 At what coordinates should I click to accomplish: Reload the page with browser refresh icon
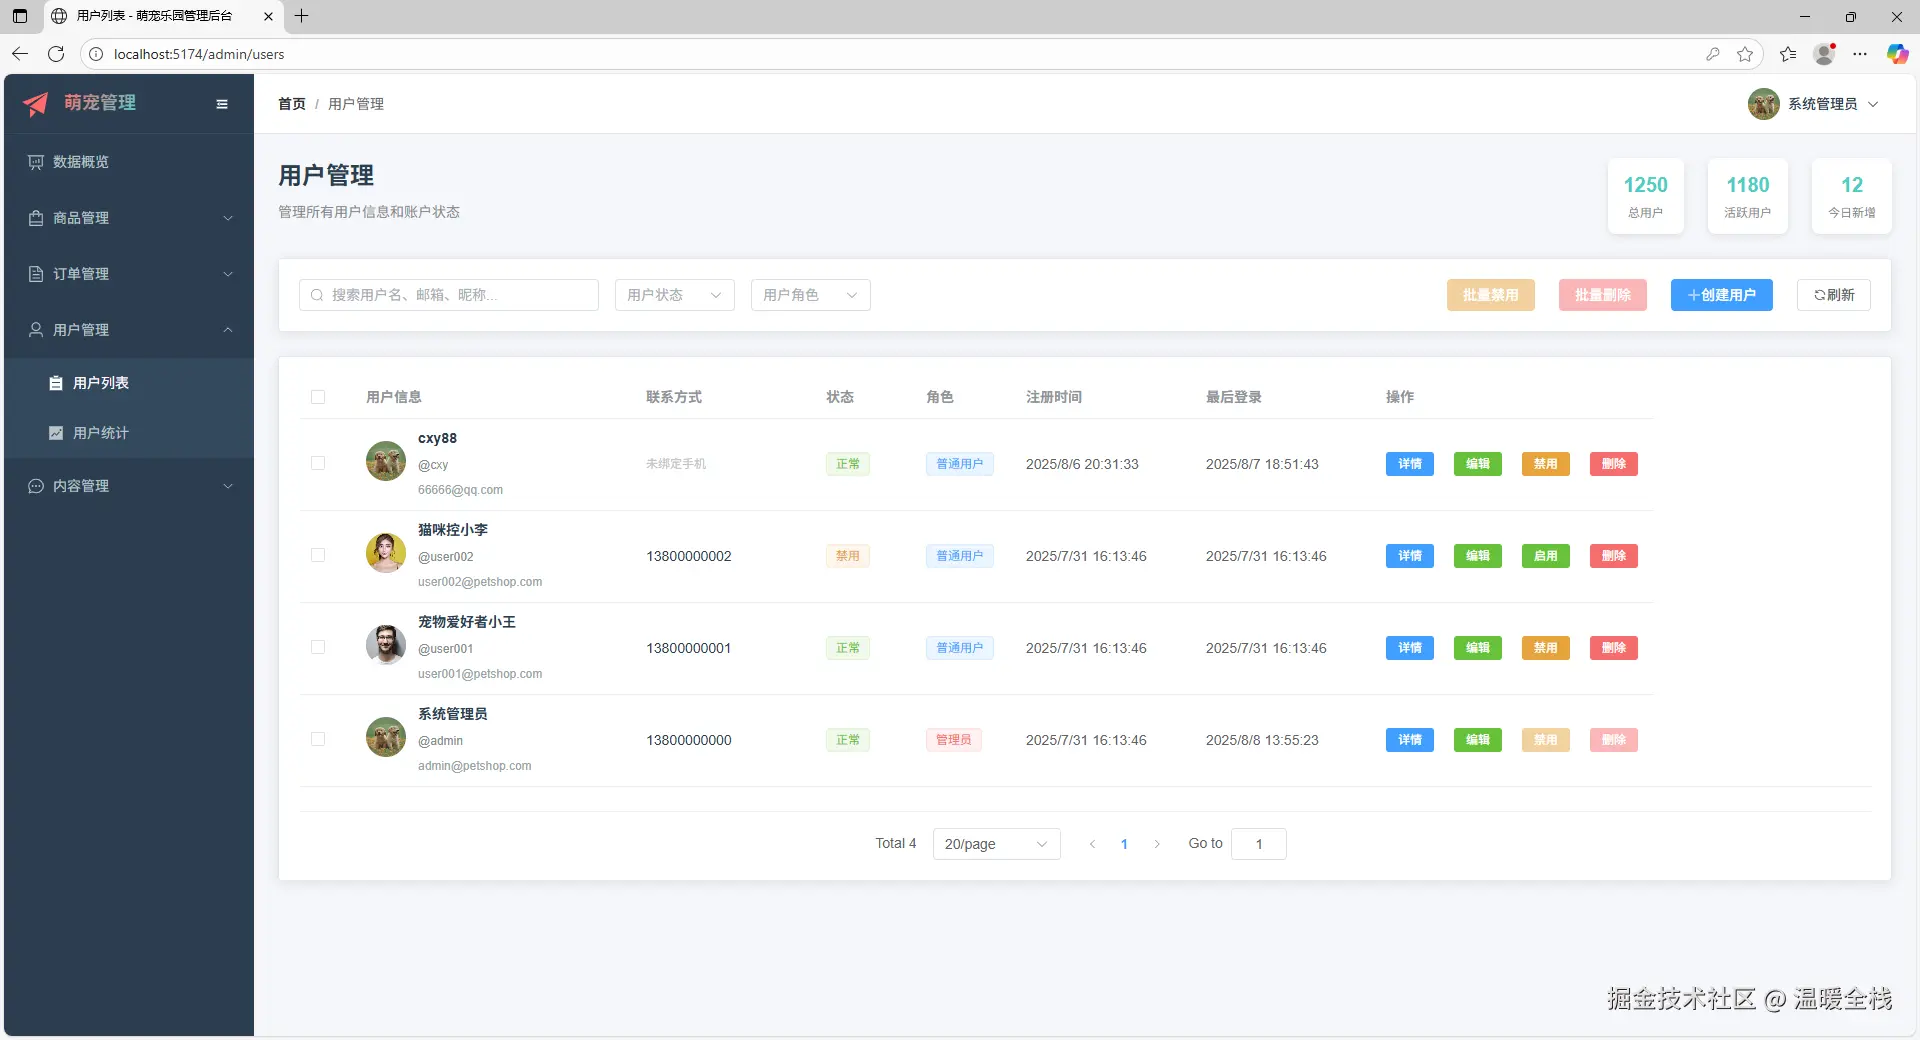tap(56, 54)
